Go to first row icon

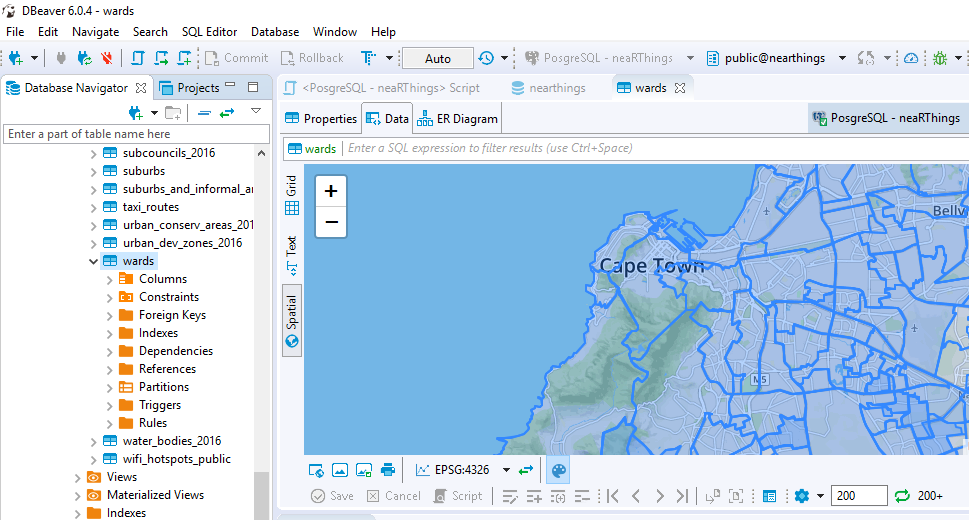tap(613, 496)
